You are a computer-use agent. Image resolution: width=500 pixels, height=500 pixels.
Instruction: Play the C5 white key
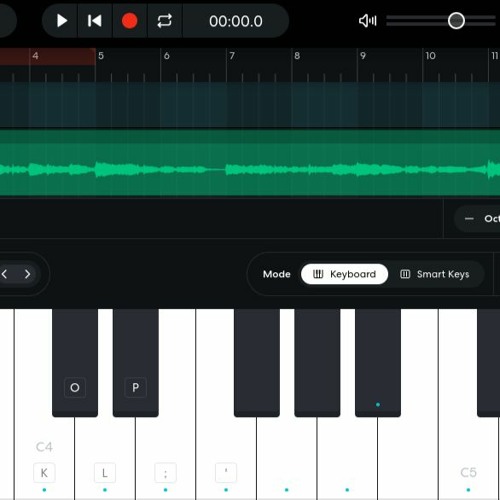pos(468,460)
